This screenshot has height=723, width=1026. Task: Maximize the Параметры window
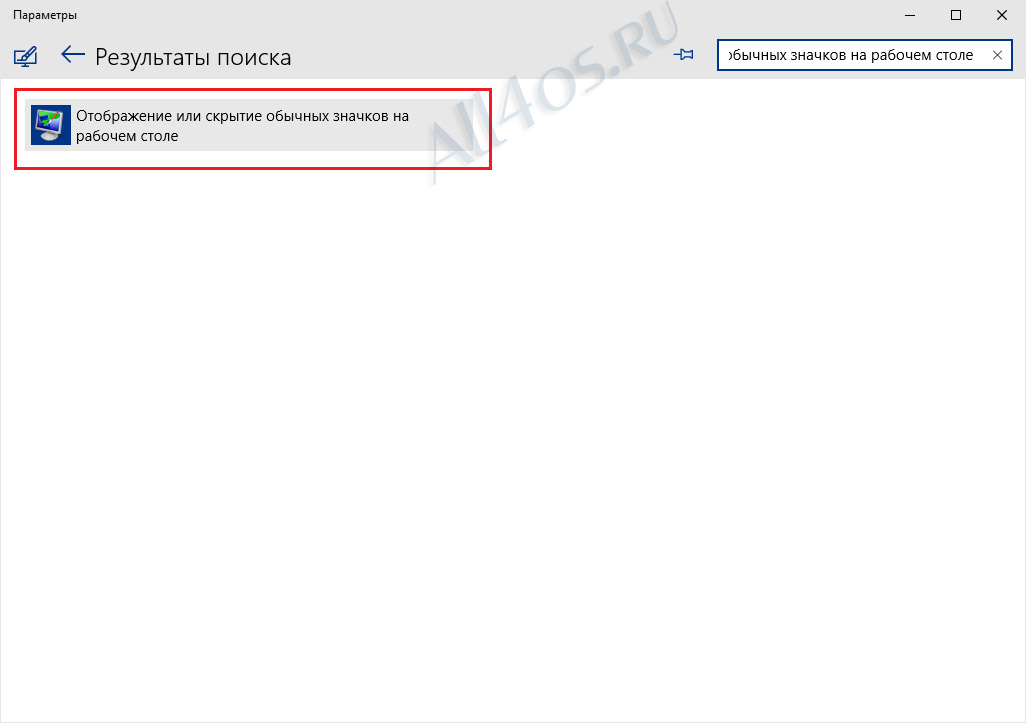pyautogui.click(x=956, y=15)
